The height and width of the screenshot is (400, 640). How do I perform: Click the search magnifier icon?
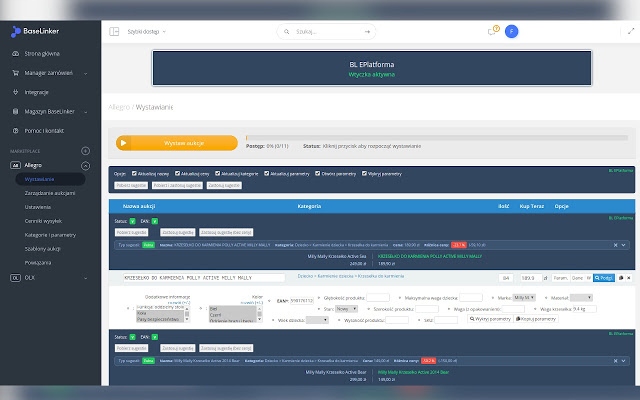[287, 31]
